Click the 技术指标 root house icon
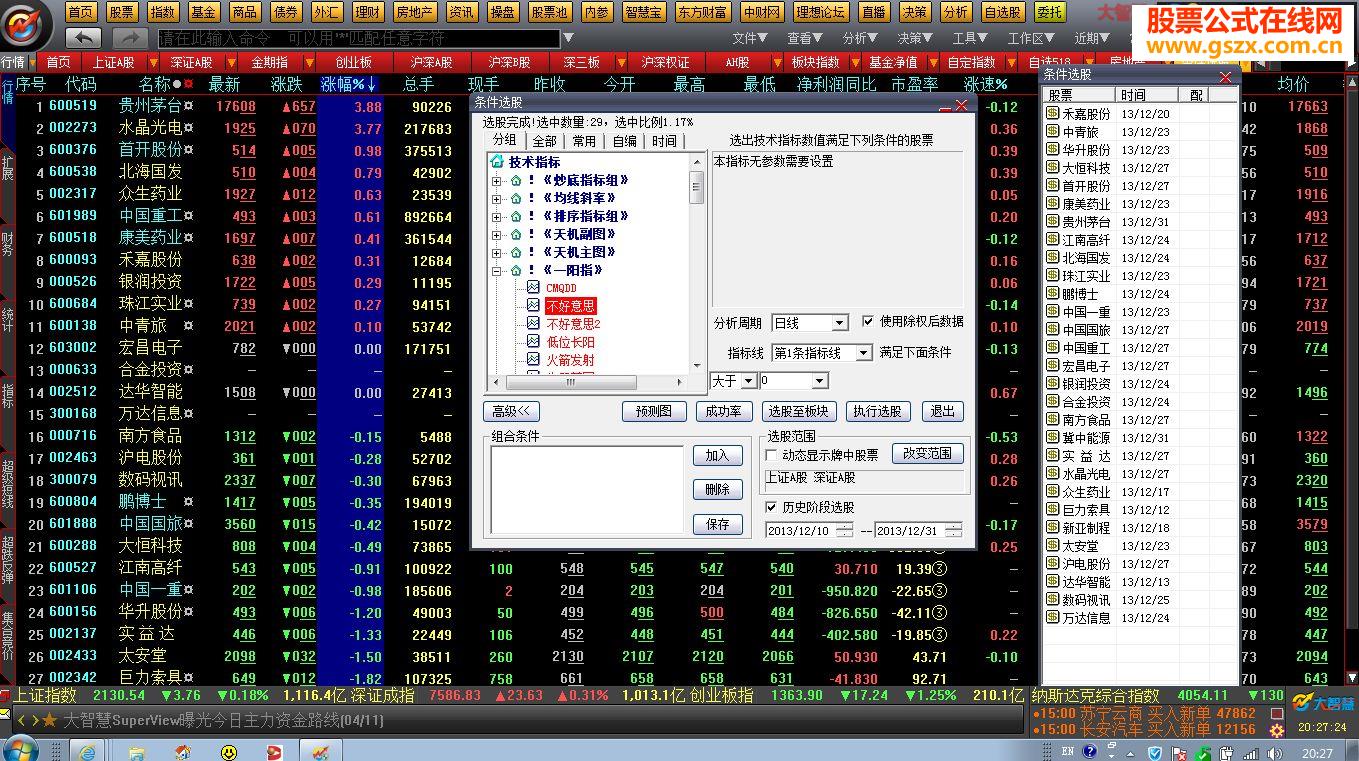This screenshot has height=761, width=1359. [497, 162]
